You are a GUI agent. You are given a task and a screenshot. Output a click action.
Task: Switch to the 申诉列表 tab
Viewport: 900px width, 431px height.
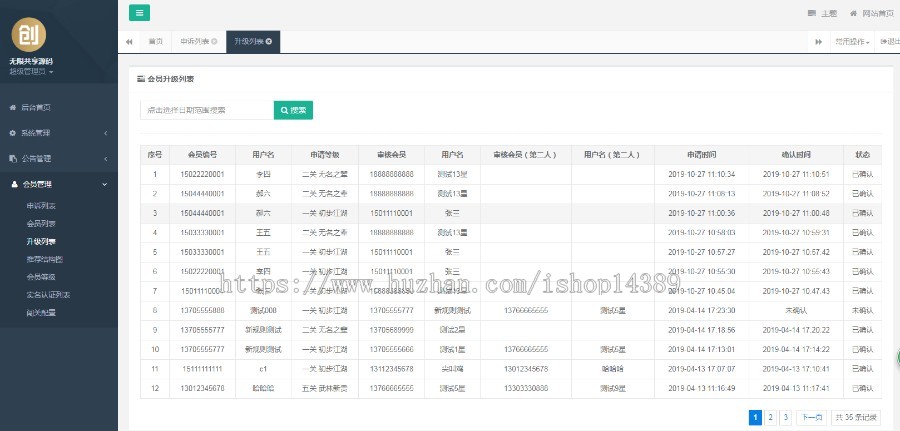[199, 42]
